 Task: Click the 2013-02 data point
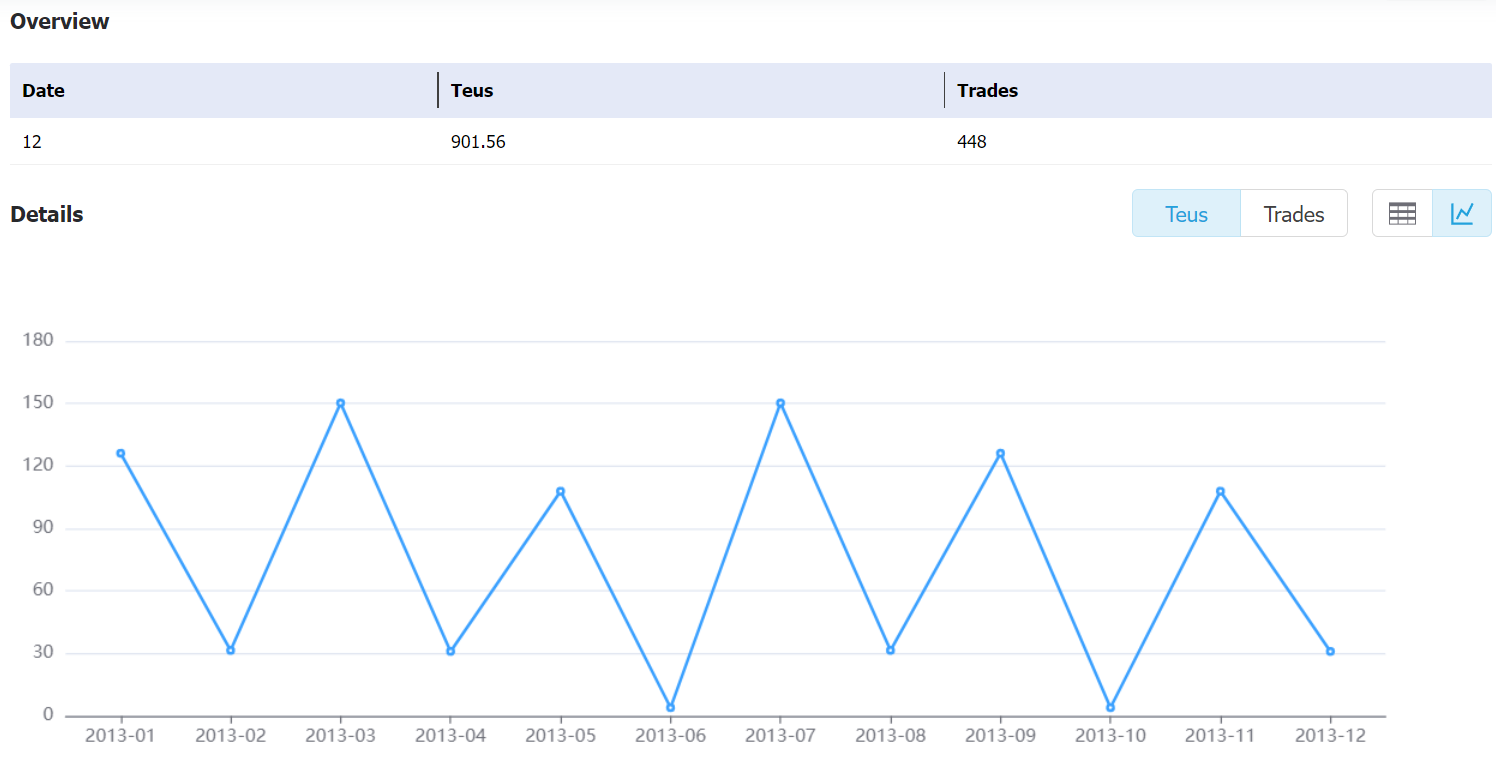231,650
